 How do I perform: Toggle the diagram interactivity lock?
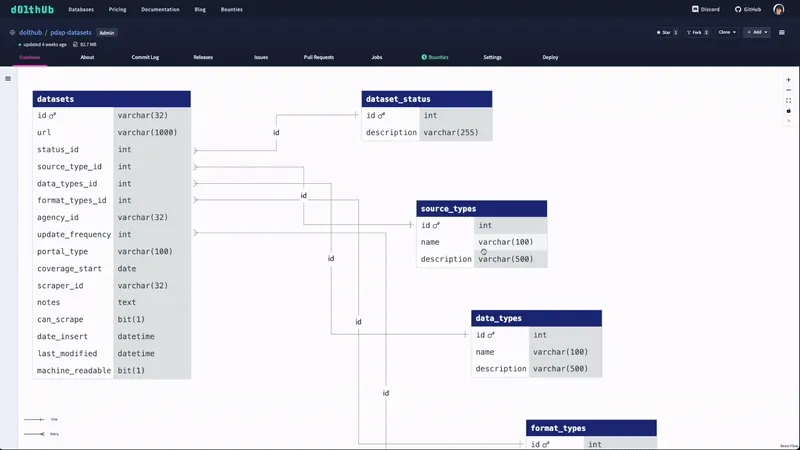click(789, 111)
